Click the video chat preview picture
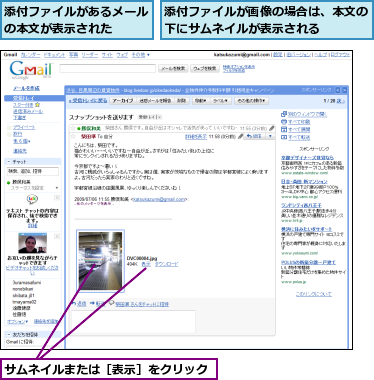Viewport: 374px width, 380px height. tap(32, 243)
